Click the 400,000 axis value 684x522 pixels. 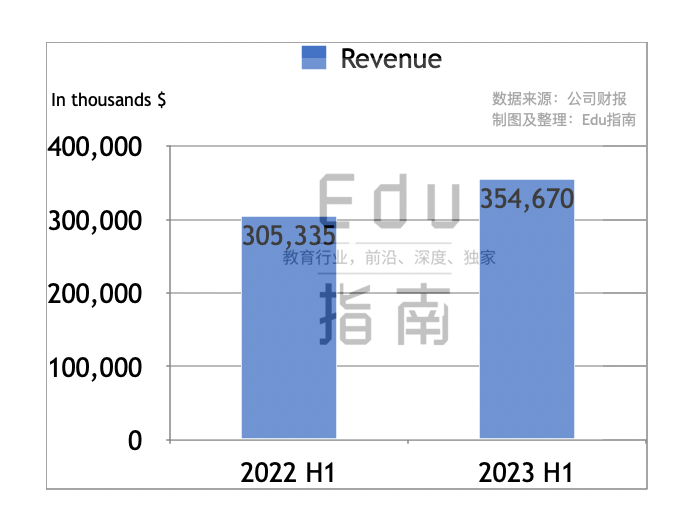(95, 147)
